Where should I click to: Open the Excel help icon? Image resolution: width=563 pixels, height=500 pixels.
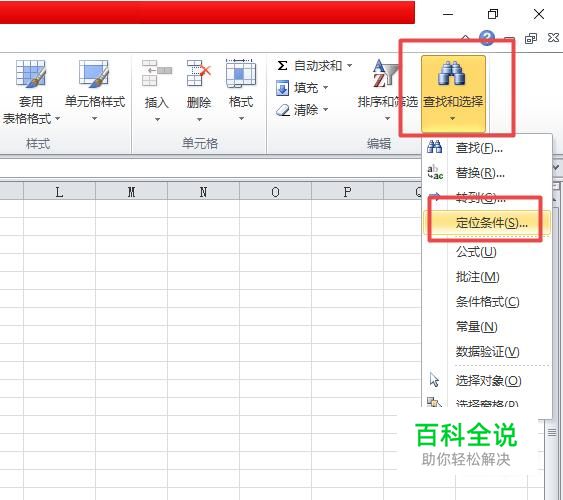[x=487, y=37]
